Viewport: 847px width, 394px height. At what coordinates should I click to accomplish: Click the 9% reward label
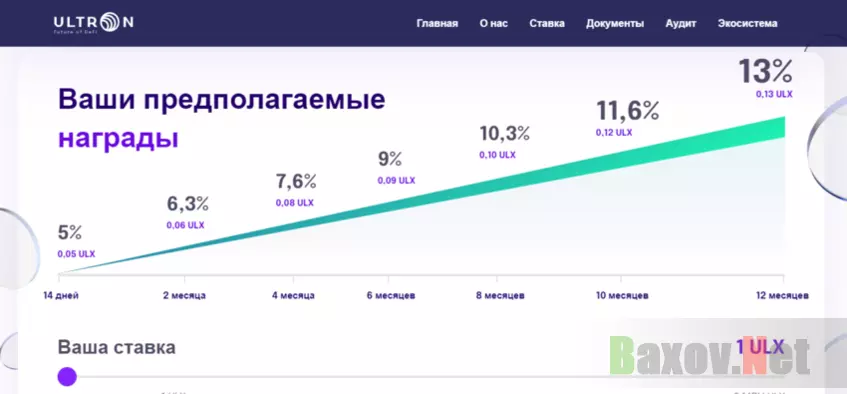coord(389,159)
